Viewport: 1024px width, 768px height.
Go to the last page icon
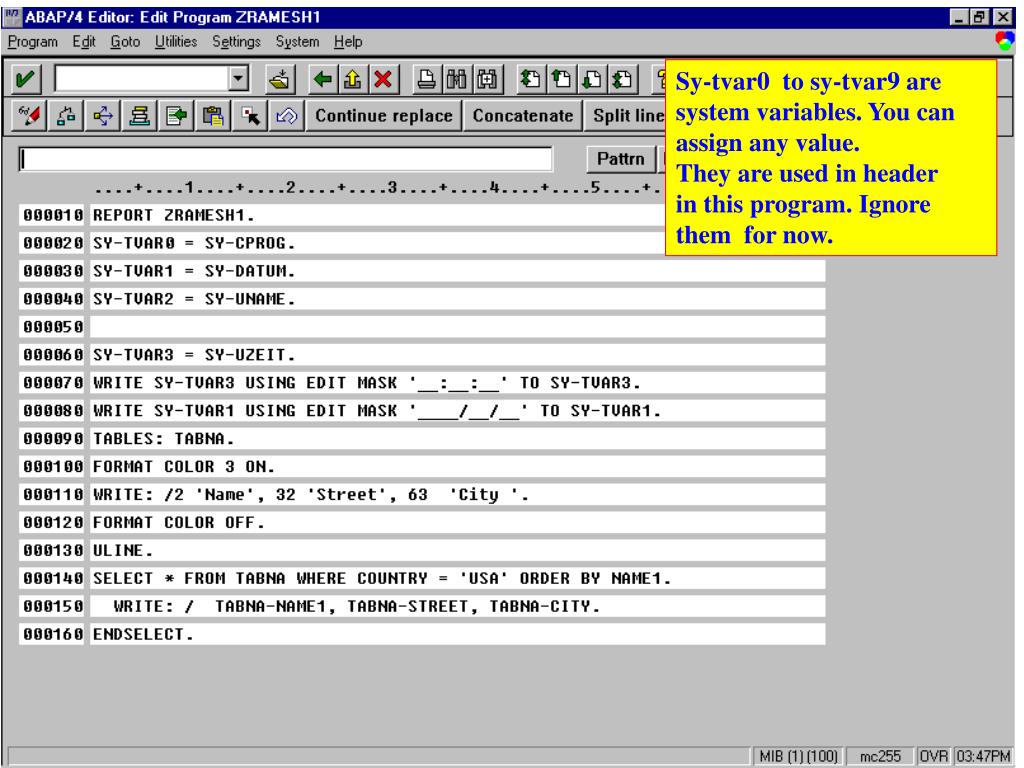[x=622, y=80]
